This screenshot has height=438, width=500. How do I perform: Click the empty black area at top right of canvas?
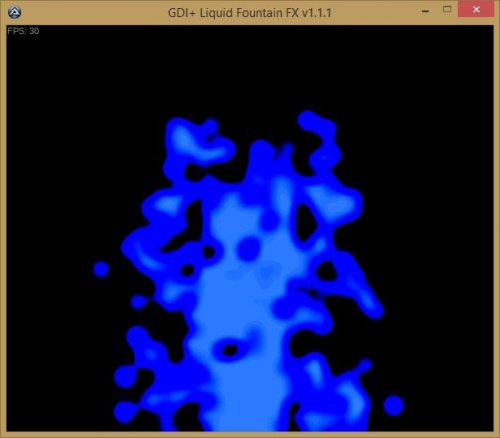pos(417,83)
